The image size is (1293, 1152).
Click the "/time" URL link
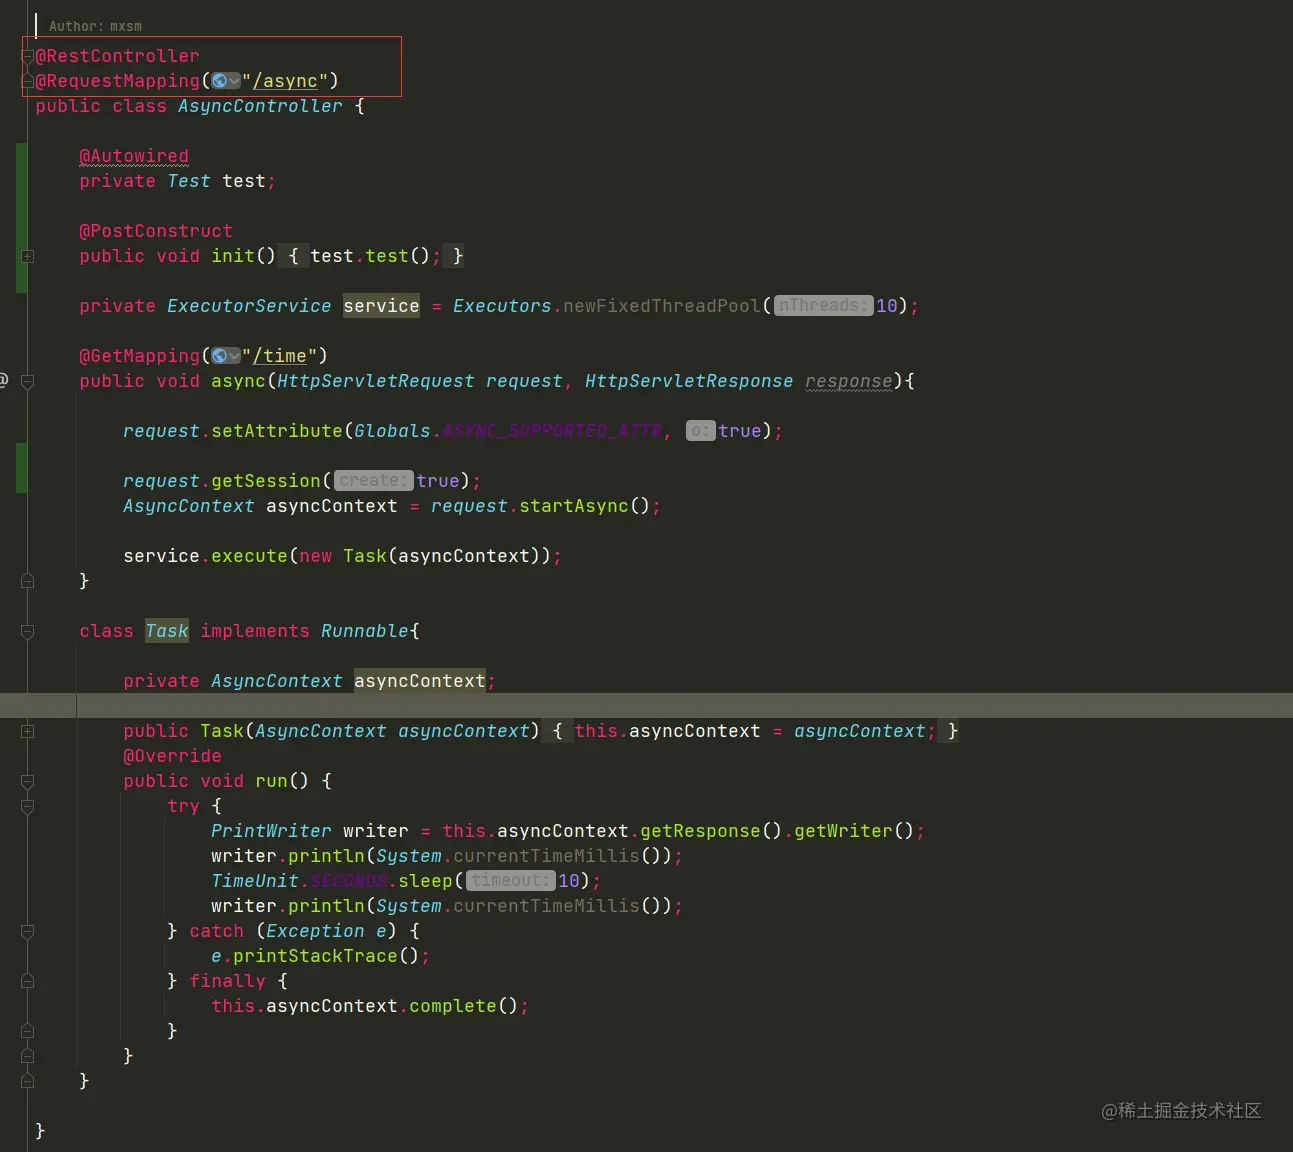(x=280, y=356)
